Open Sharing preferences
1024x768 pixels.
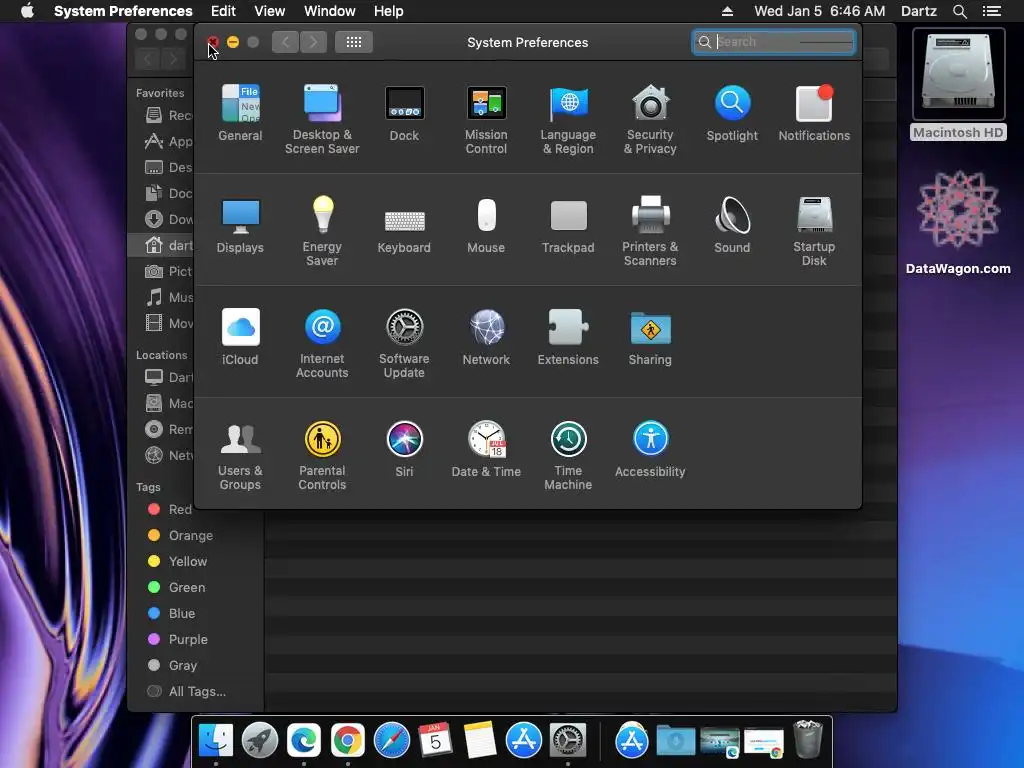pyautogui.click(x=650, y=337)
